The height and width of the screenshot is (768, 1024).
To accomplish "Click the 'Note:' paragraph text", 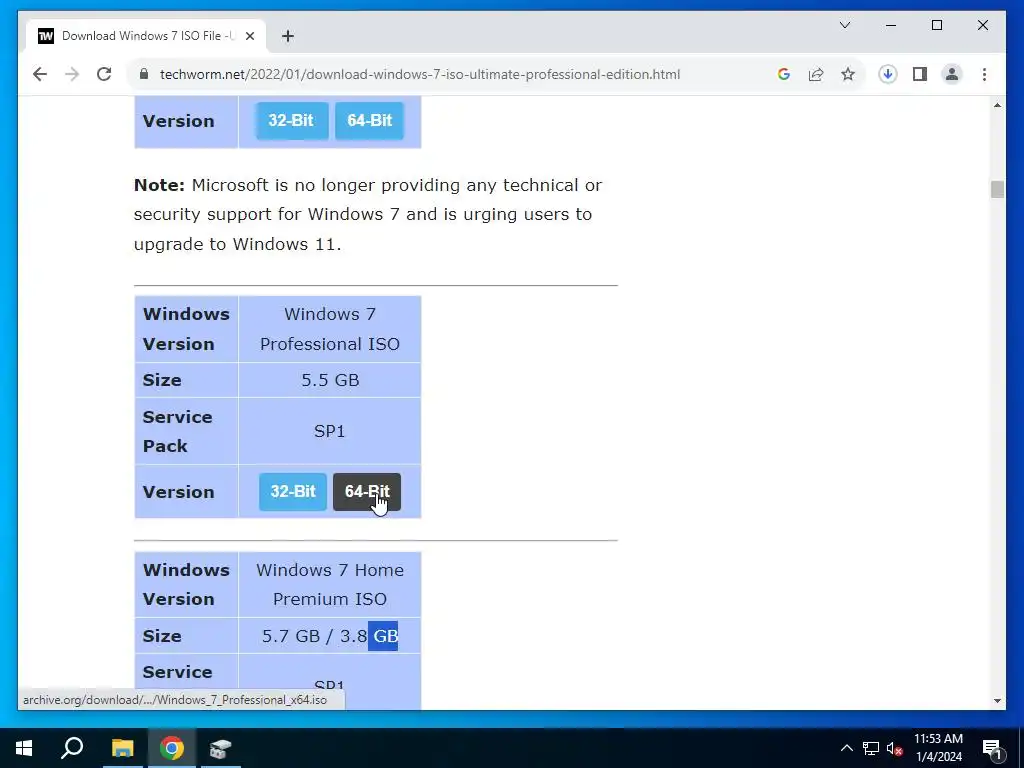I will [x=368, y=214].
